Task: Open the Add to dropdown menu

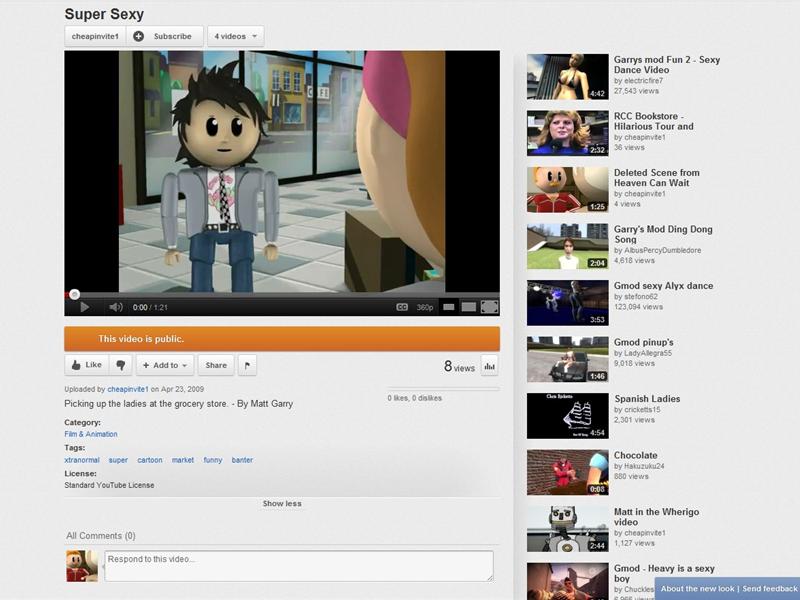Action: [x=166, y=365]
